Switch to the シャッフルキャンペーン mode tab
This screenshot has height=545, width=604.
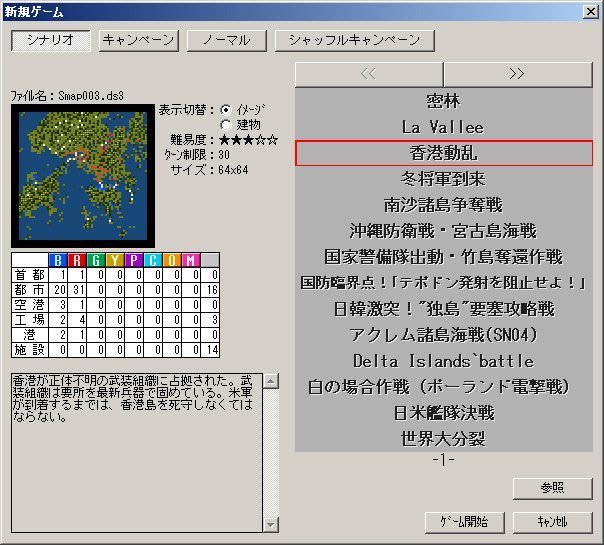click(355, 40)
